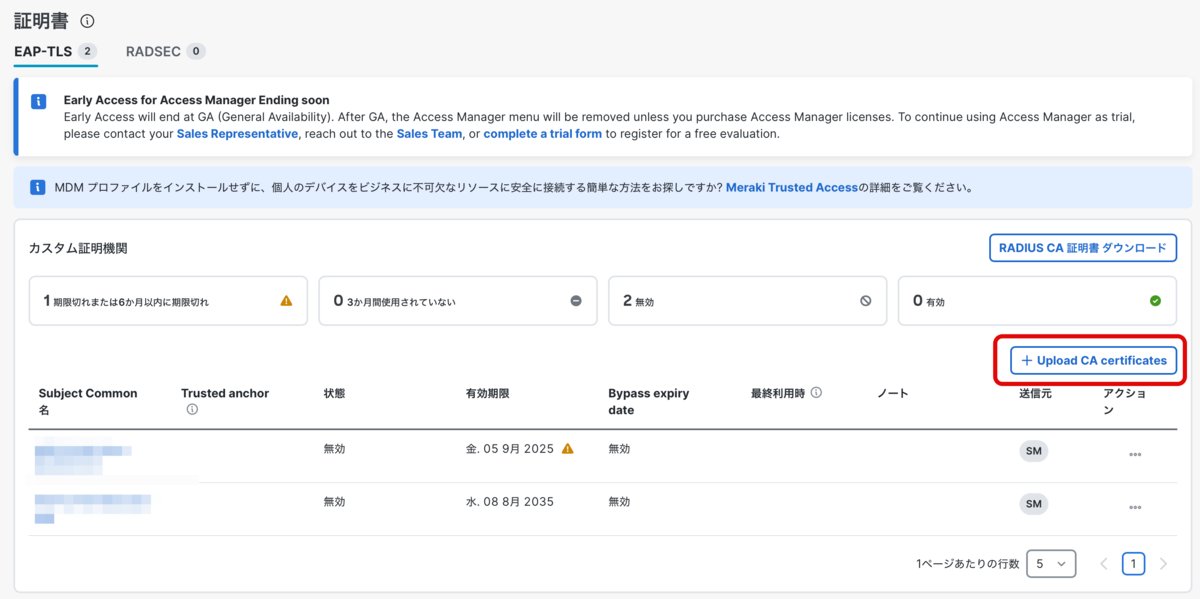Go to the previous page arrow

(x=1104, y=564)
